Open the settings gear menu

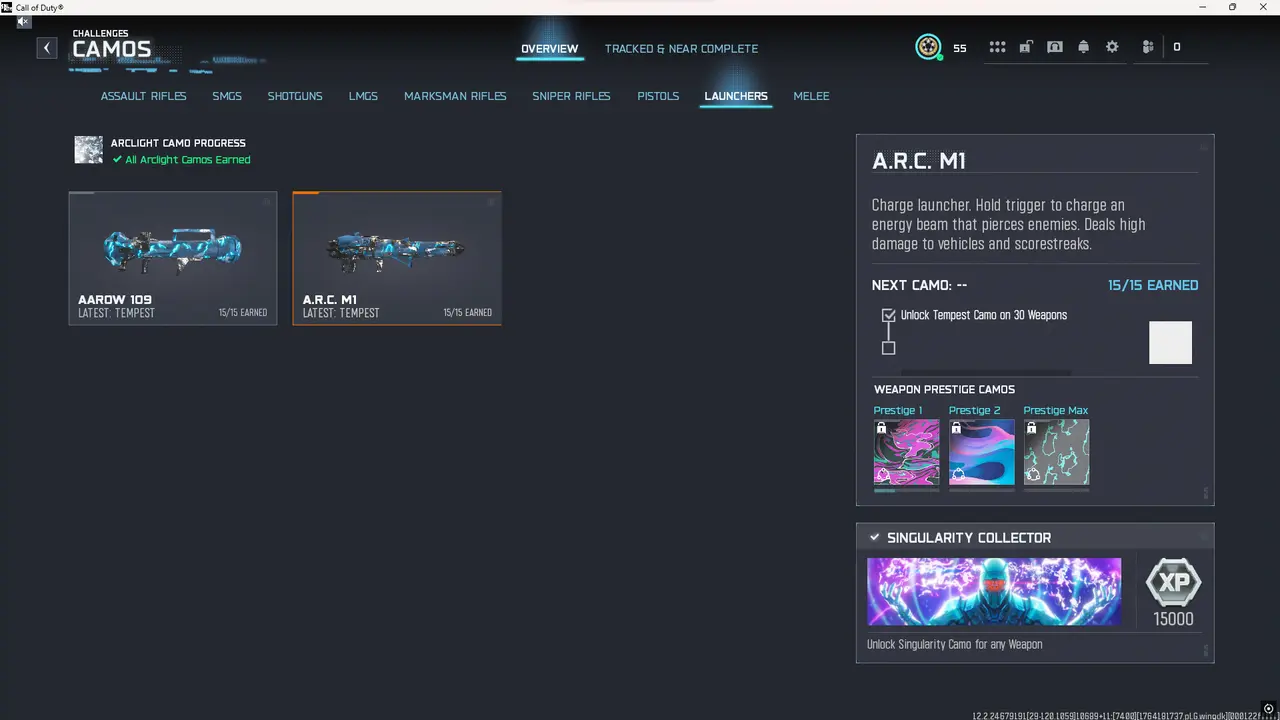coord(1112,47)
